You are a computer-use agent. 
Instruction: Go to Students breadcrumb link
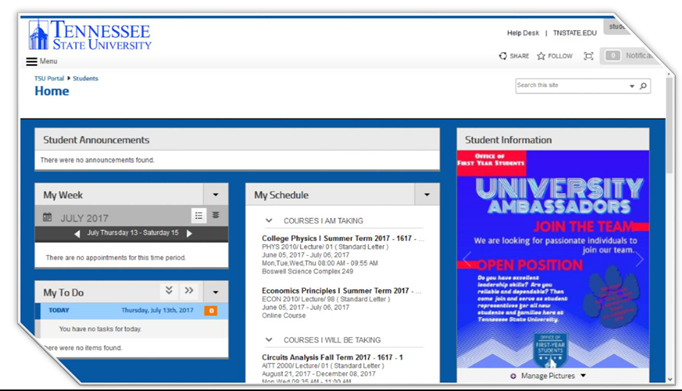coord(85,78)
